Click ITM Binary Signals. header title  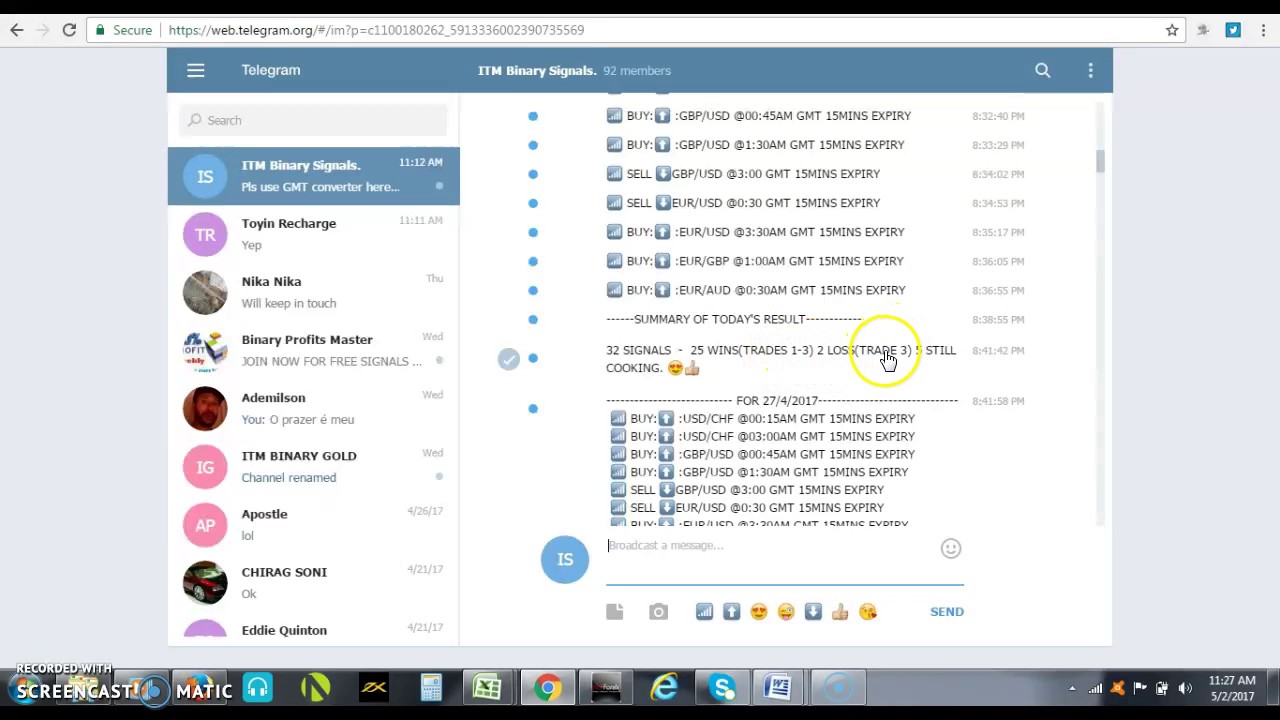click(x=537, y=70)
